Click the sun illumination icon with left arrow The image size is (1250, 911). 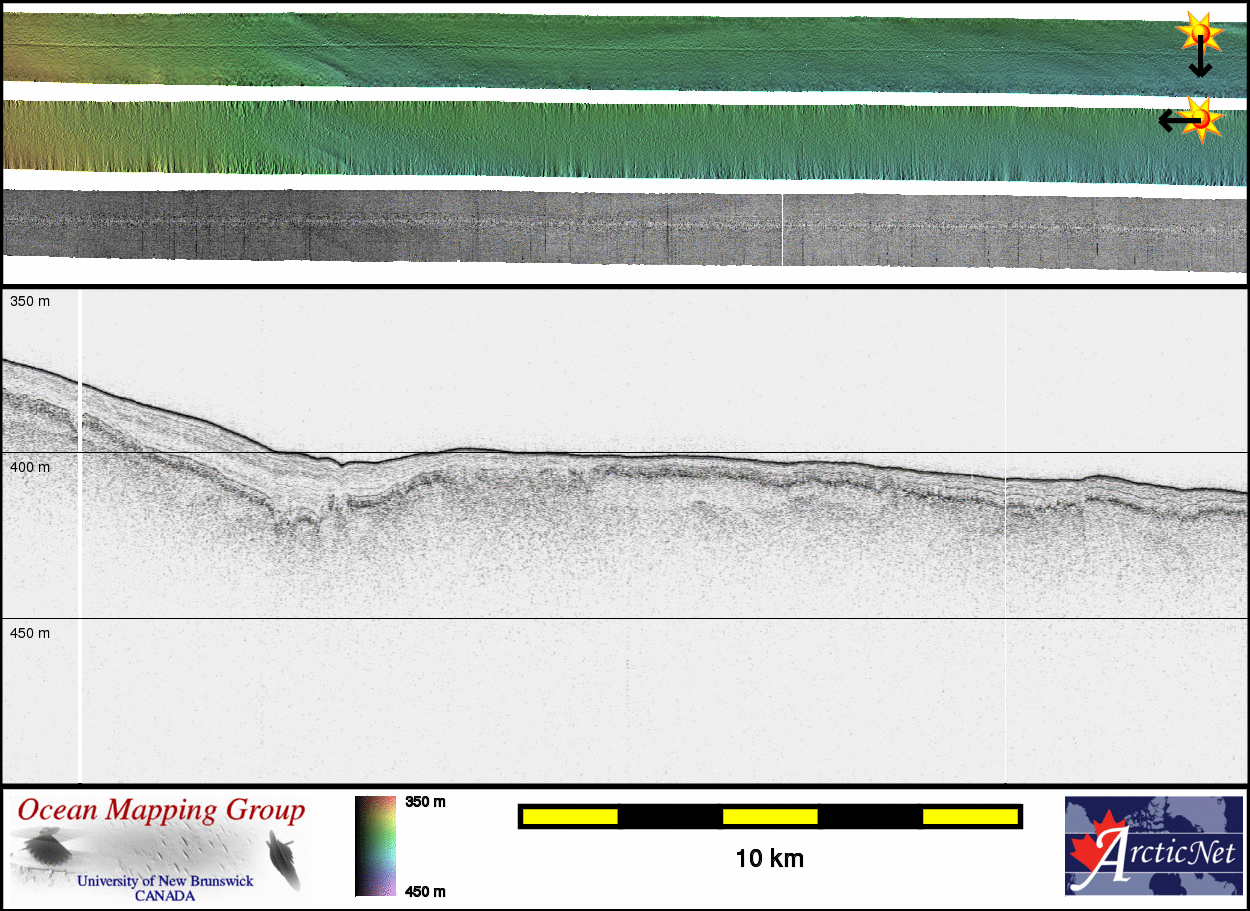1204,119
